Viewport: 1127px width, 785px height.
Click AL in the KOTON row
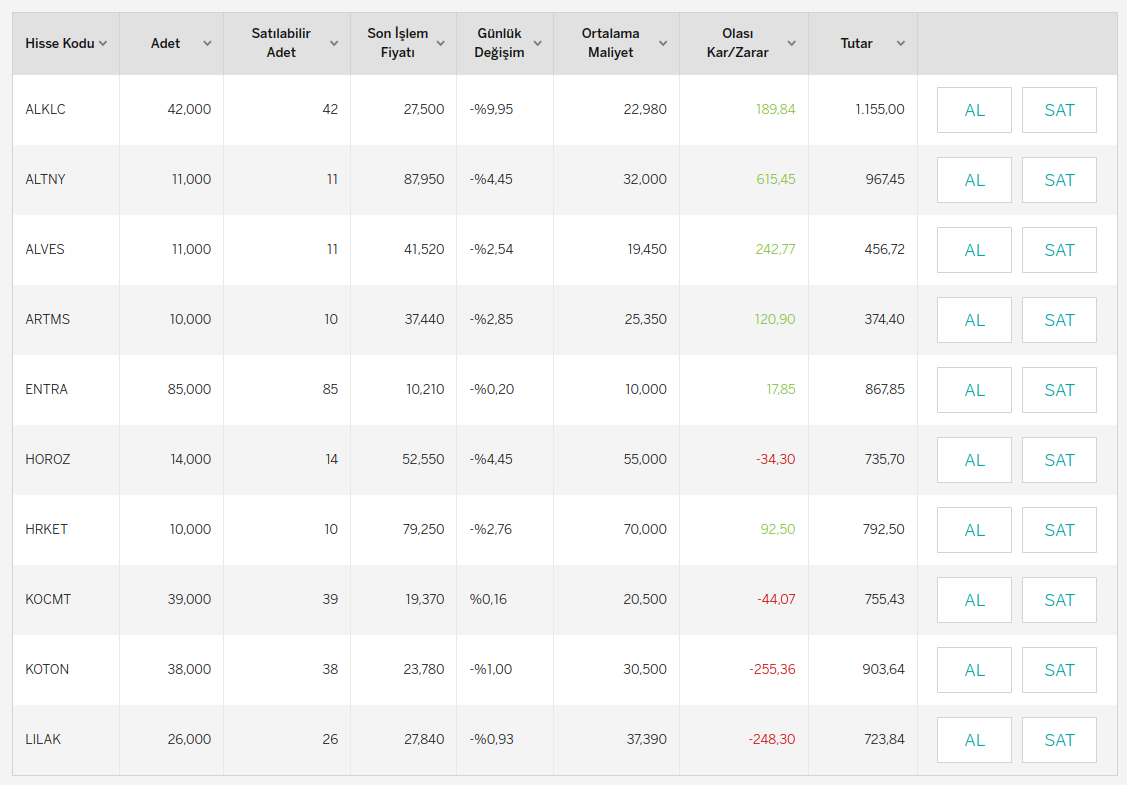974,670
